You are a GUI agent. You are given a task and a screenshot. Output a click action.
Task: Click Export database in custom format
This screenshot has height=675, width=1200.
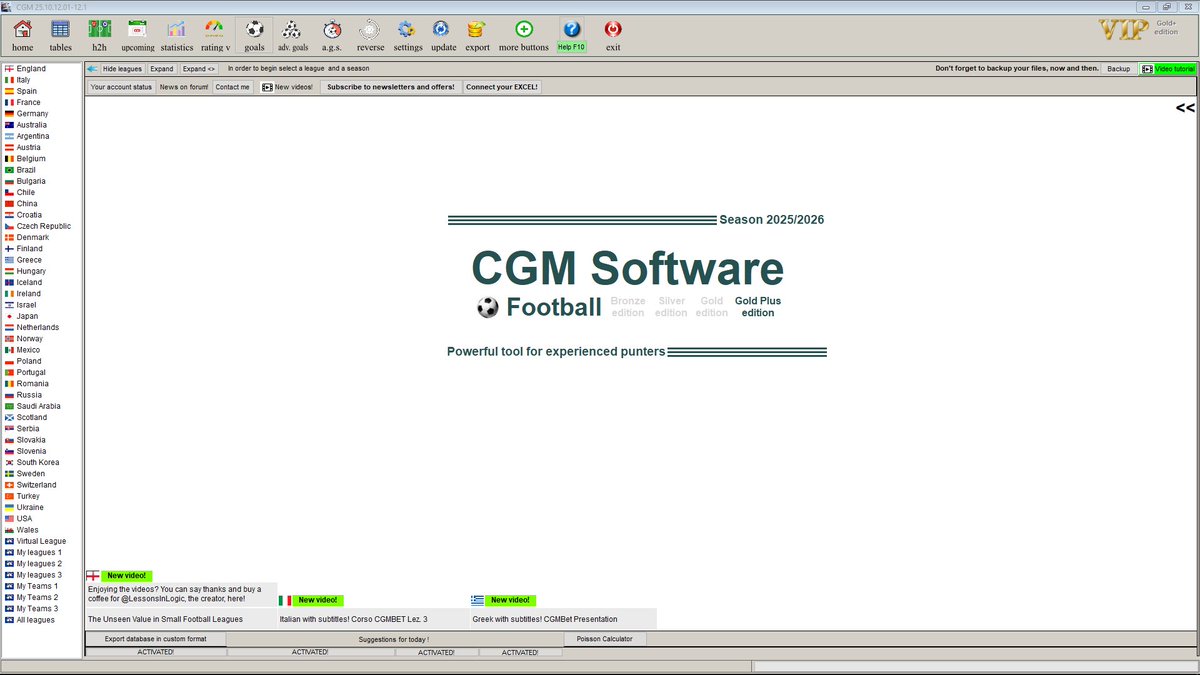156,639
